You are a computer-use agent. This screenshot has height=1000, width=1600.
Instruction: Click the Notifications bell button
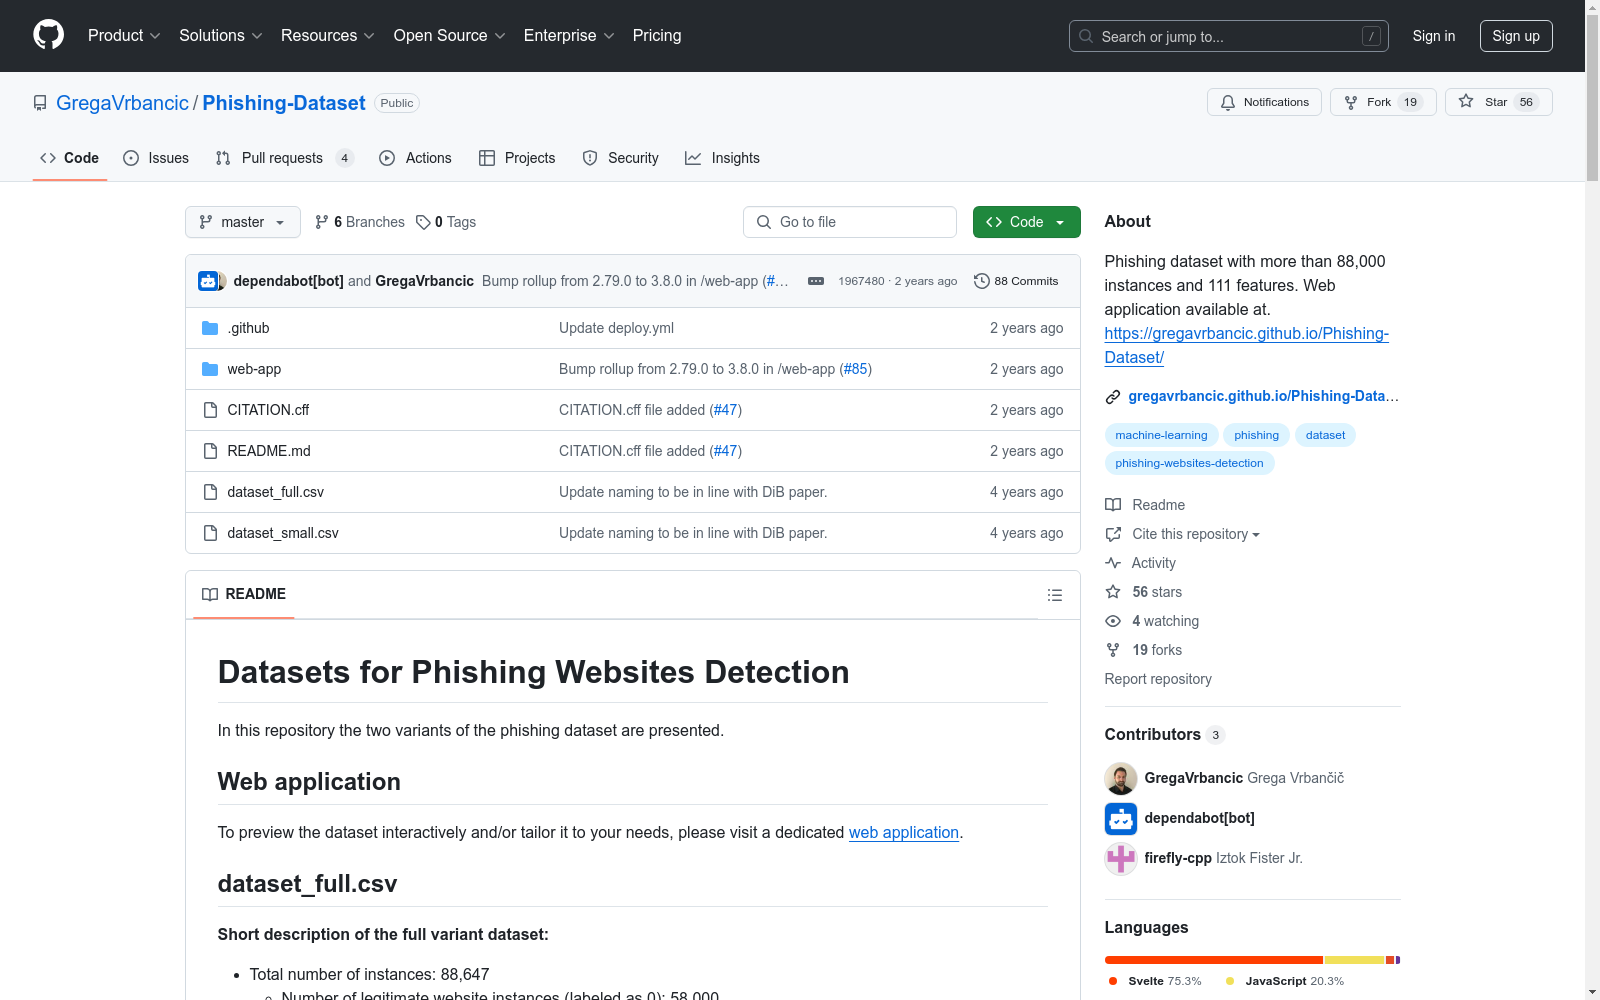pos(1264,102)
